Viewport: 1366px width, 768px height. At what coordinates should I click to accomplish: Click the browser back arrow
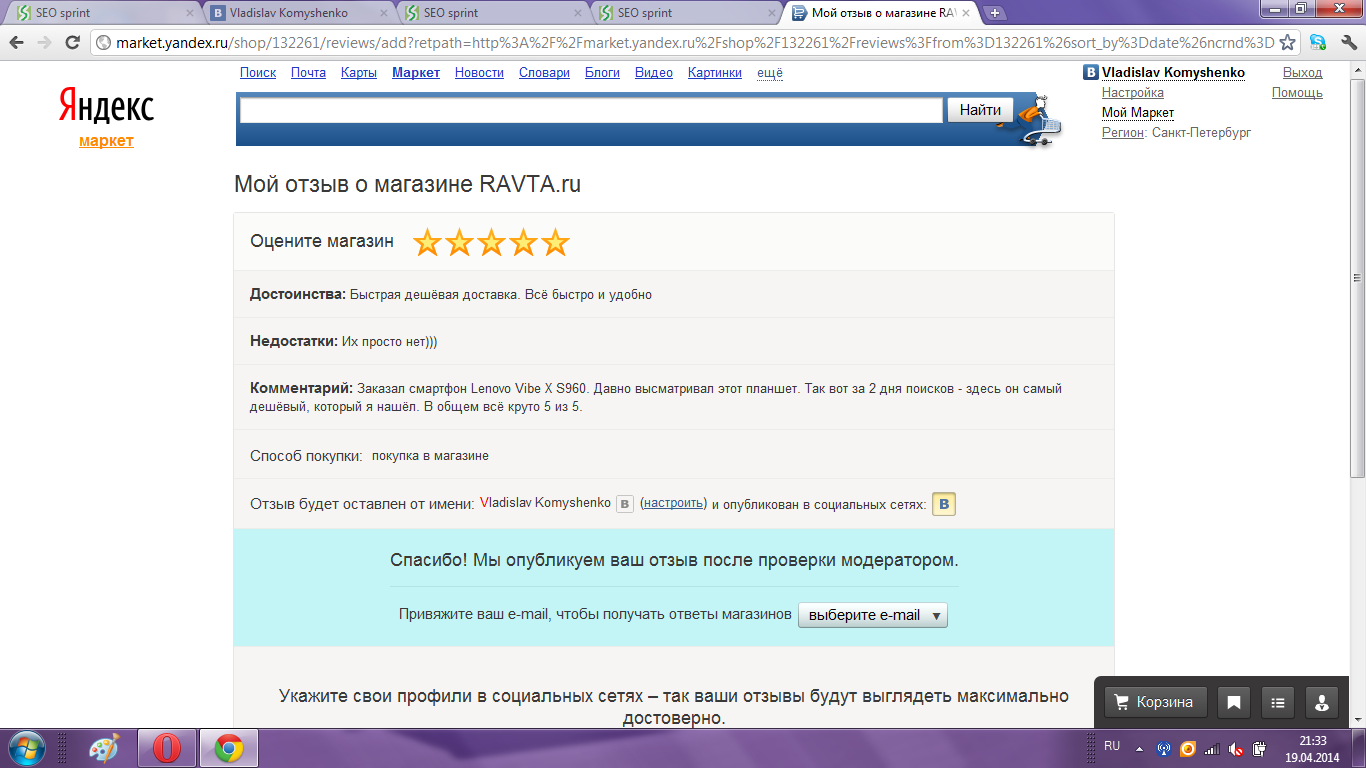pos(17,43)
